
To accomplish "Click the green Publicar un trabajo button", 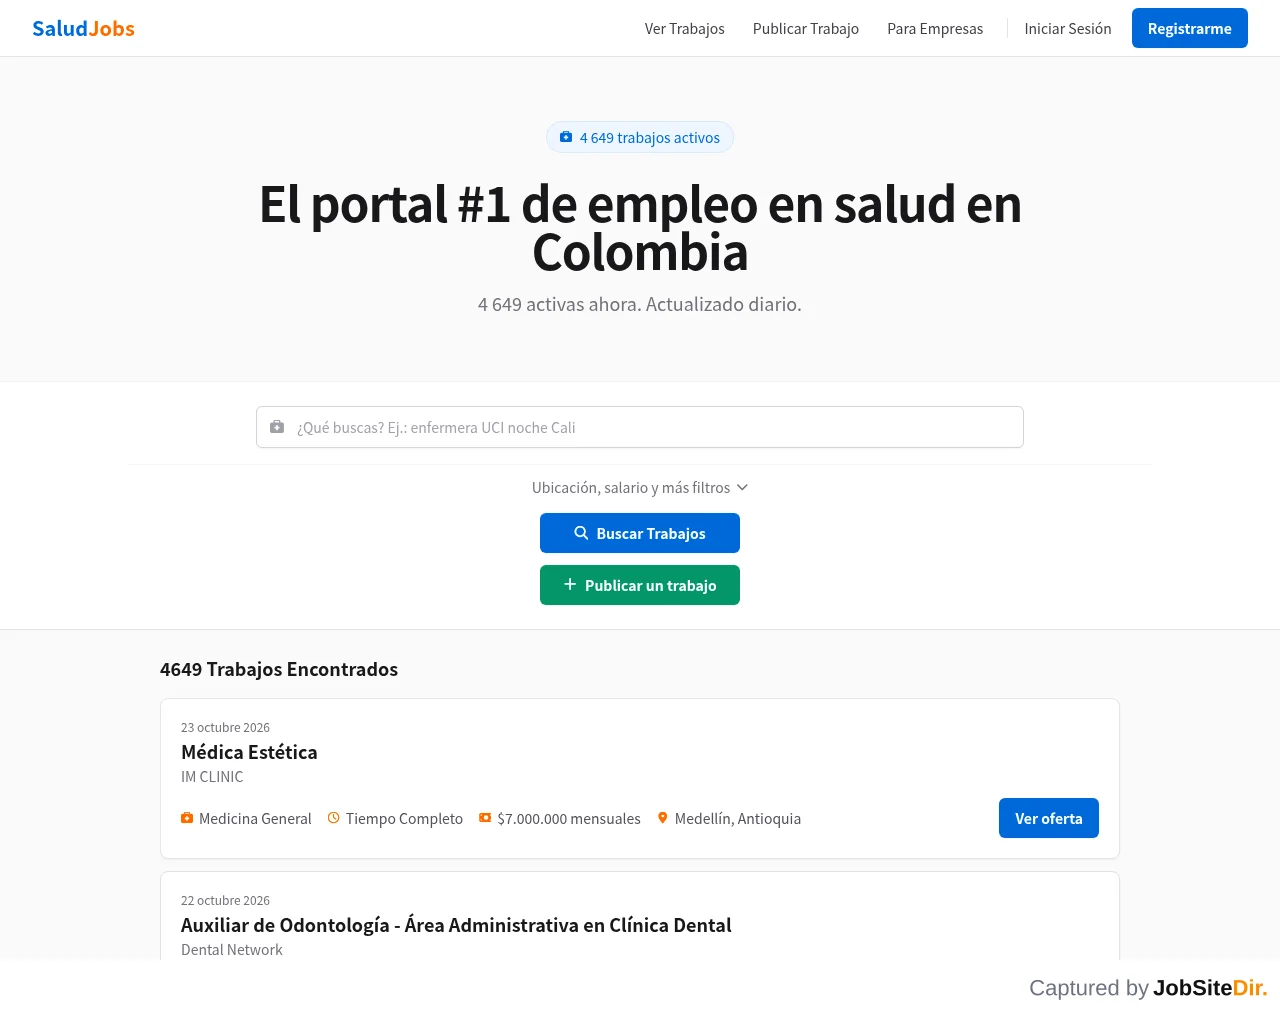I will [640, 585].
